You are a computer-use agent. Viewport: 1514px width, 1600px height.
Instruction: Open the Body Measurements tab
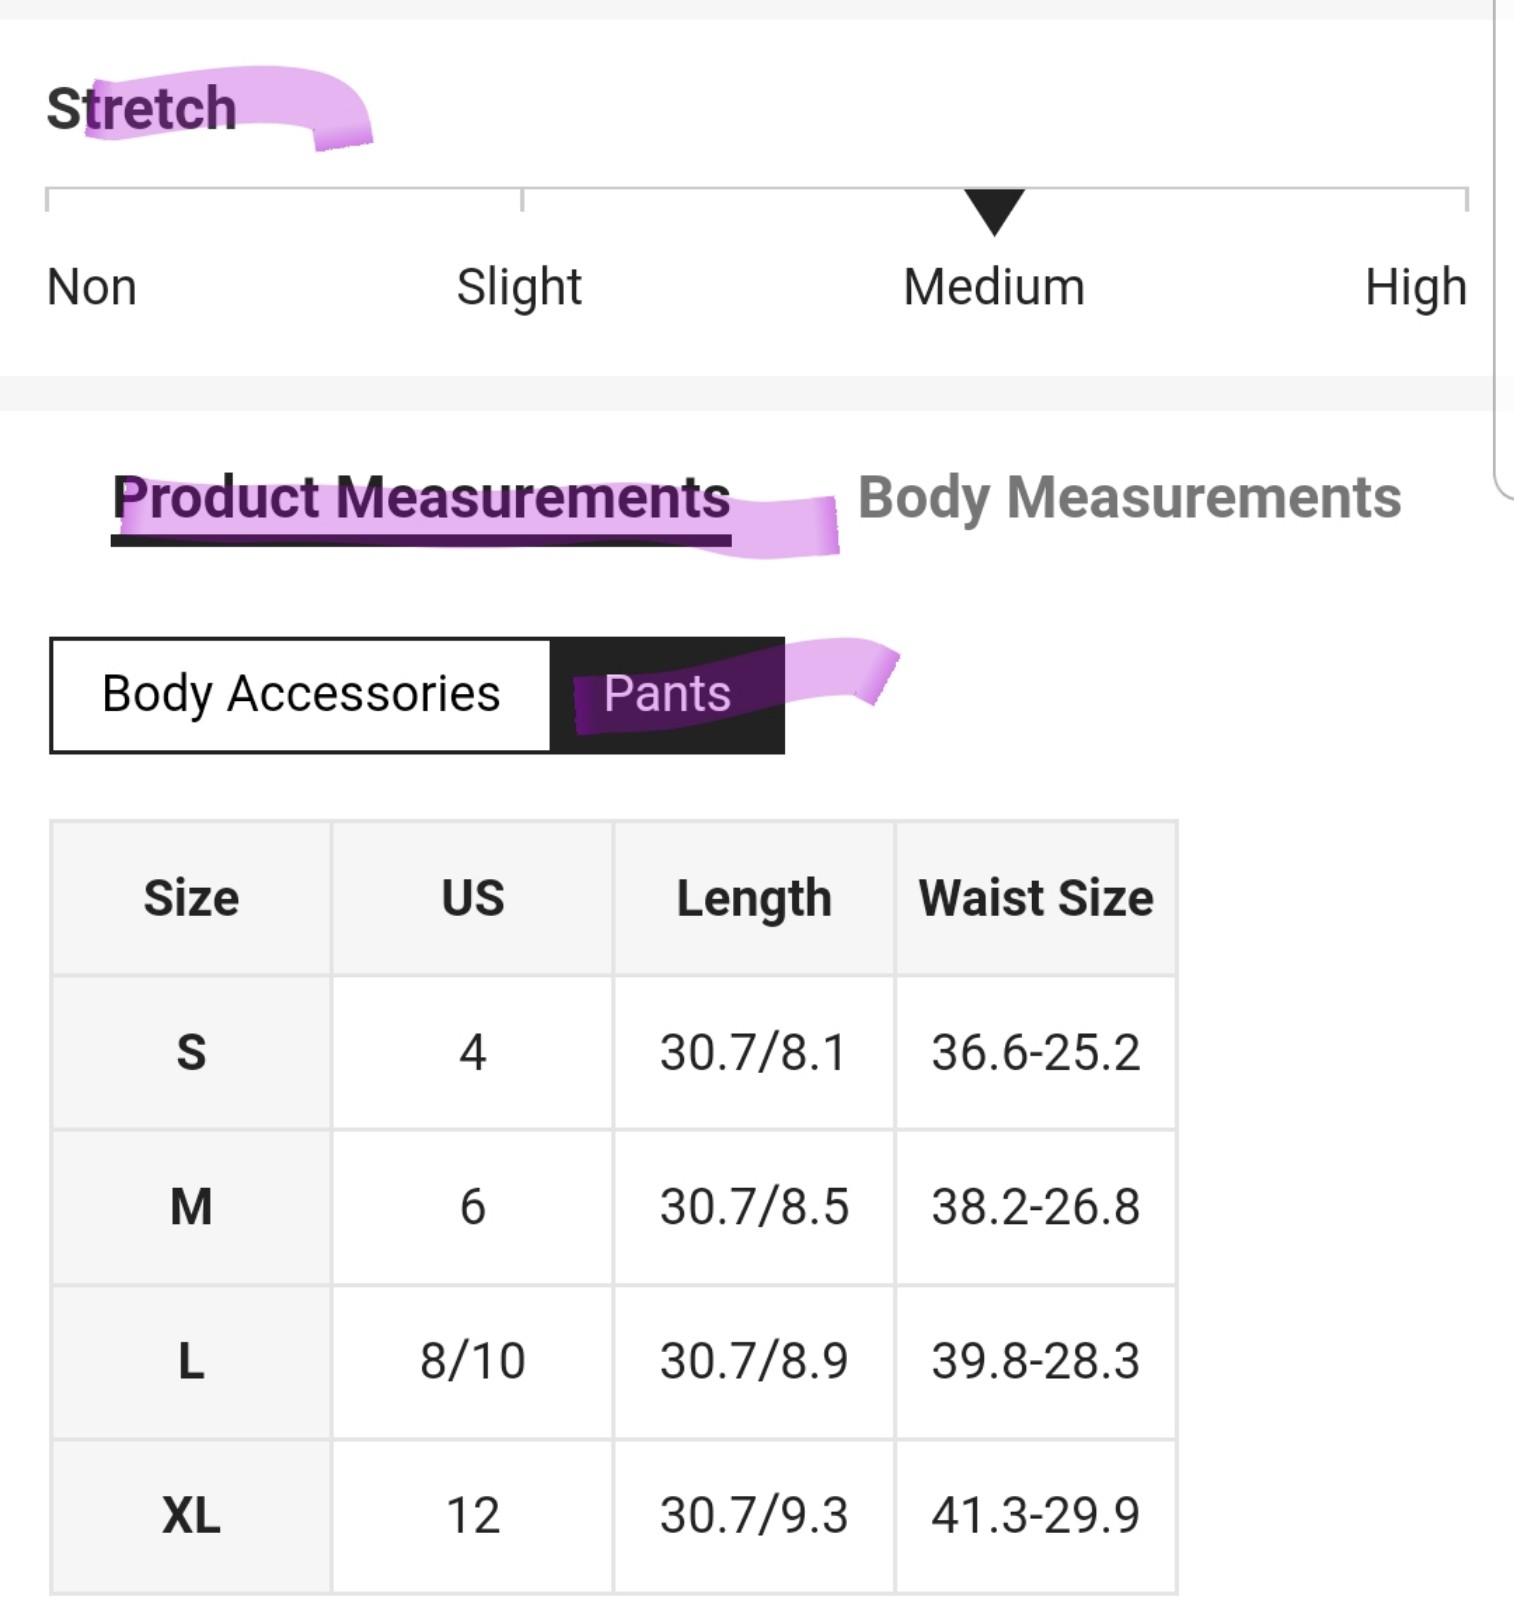1130,498
